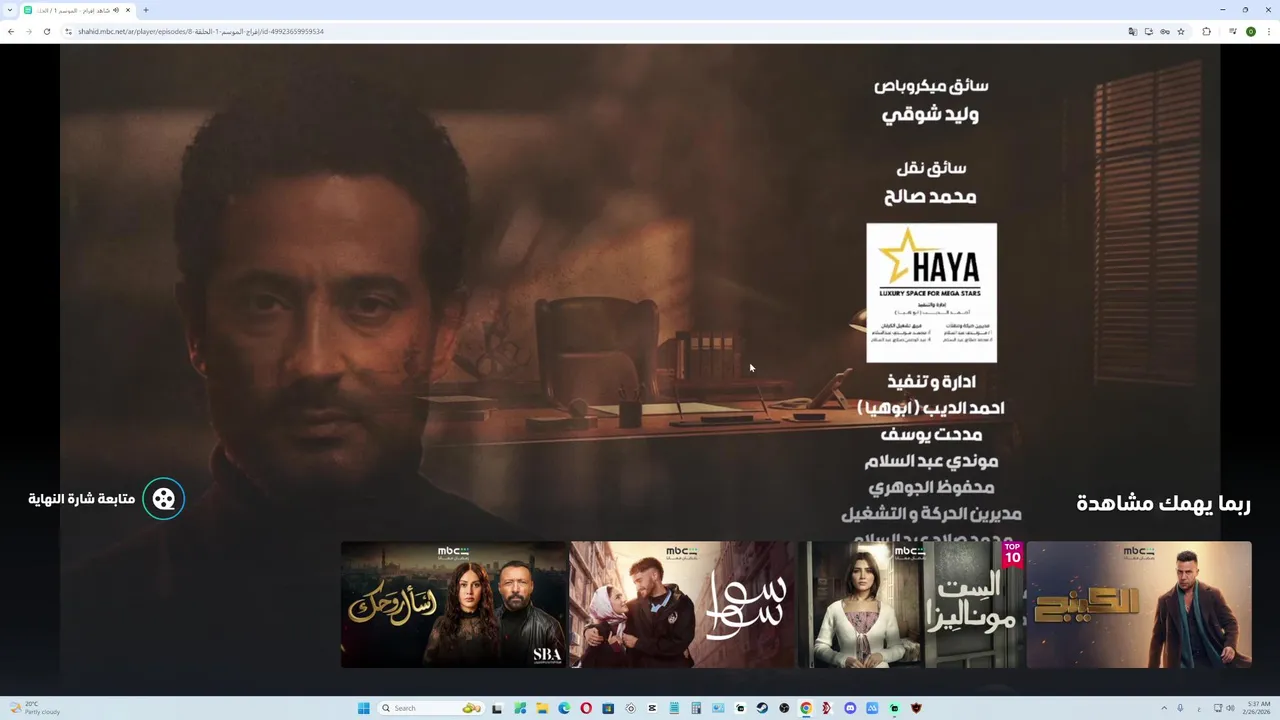Open the Chrome extensions puzzle icon
This screenshot has width=1280, height=720.
(1206, 31)
